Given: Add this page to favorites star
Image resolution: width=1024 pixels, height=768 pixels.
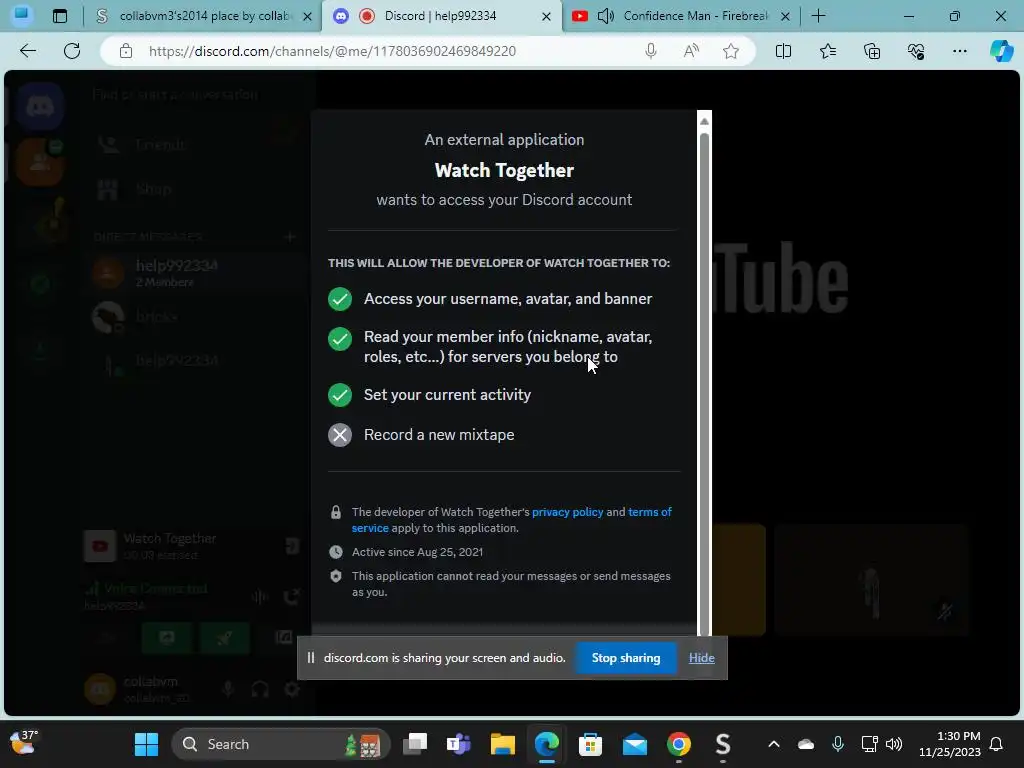Looking at the screenshot, I should tap(731, 51).
